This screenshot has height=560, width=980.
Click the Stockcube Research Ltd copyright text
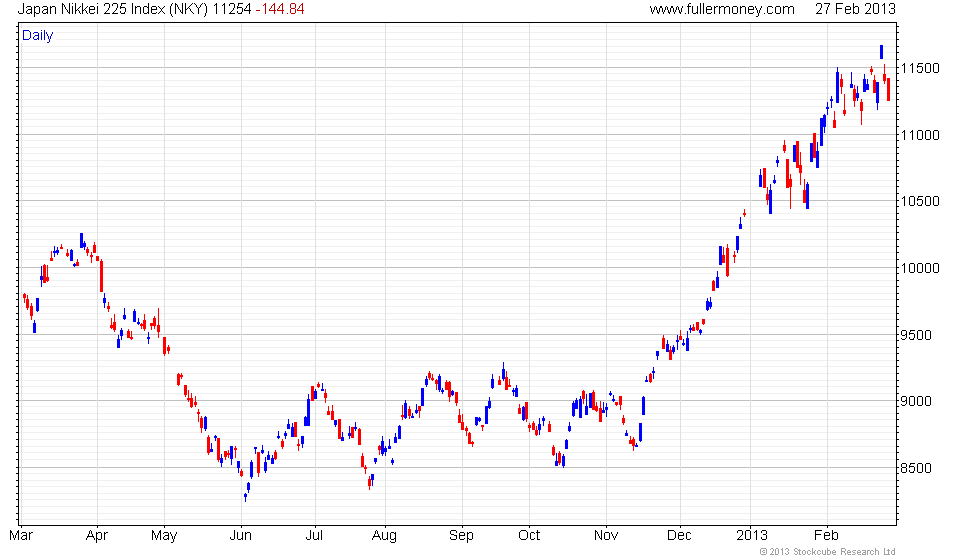828,552
